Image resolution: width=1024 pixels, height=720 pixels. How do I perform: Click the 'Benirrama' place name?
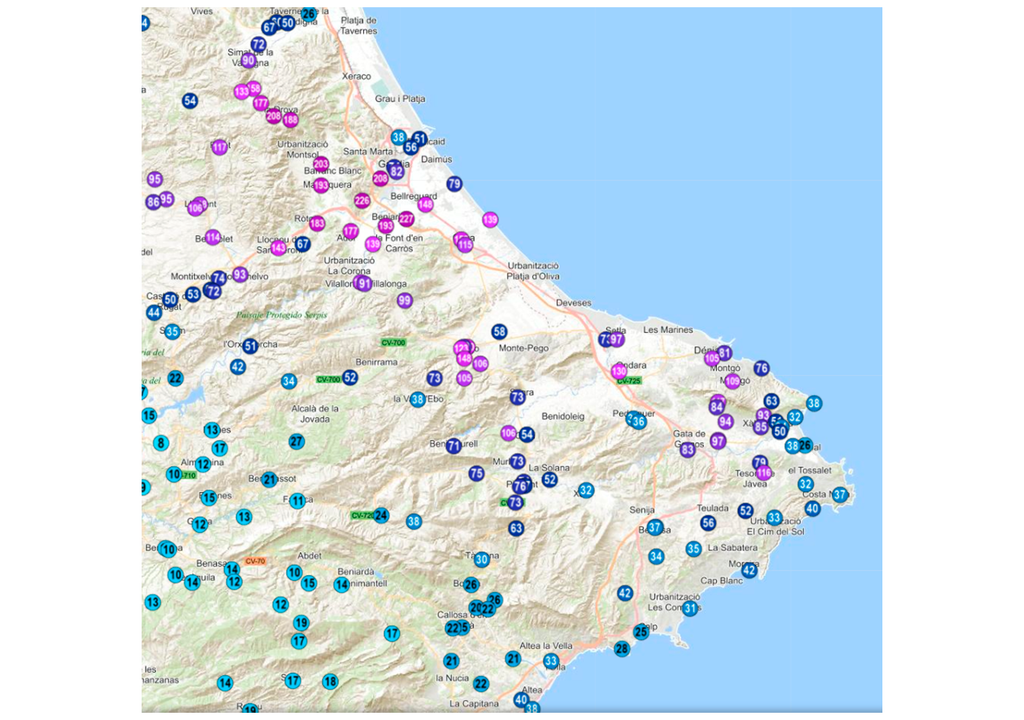pyautogui.click(x=377, y=362)
